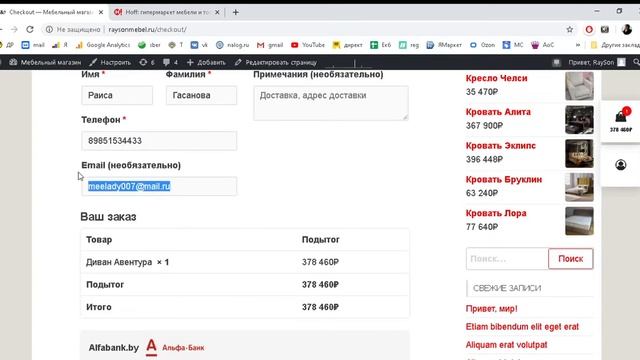Expand hidden bookmarks chevron
Image resolution: width=640 pixels, height=360 pixels.
[x=578, y=45]
